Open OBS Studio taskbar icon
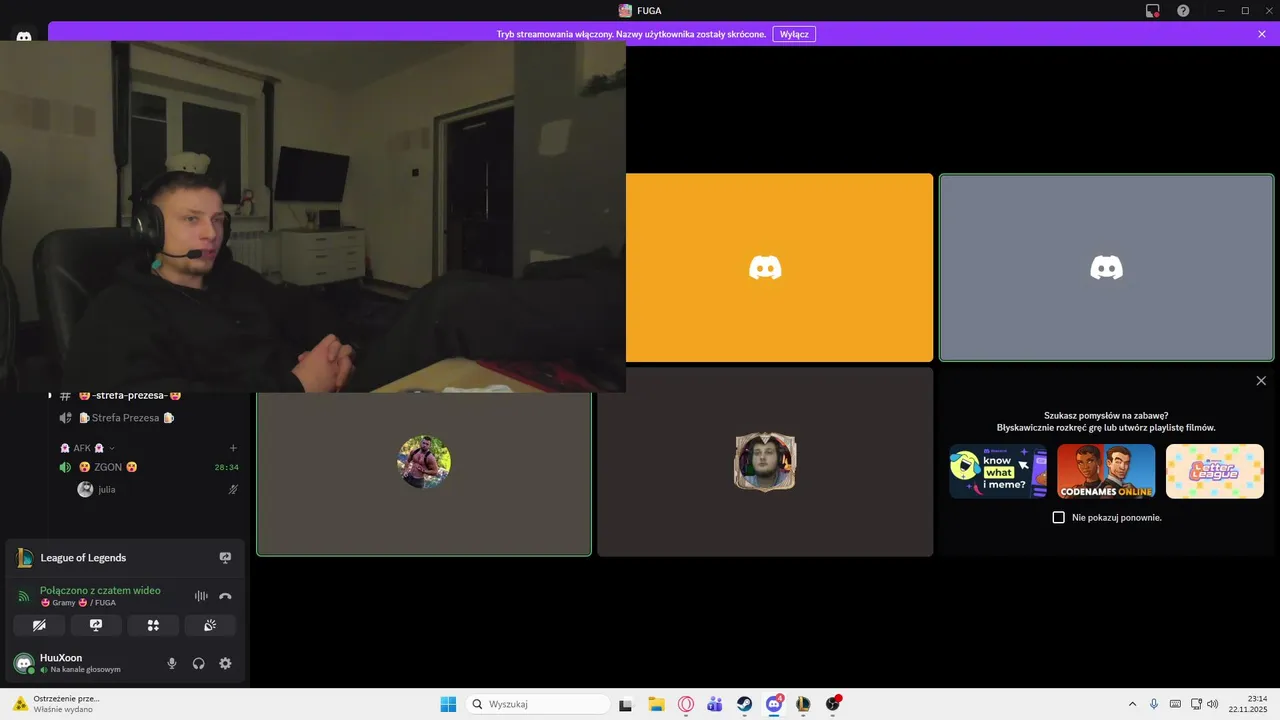 click(833, 704)
